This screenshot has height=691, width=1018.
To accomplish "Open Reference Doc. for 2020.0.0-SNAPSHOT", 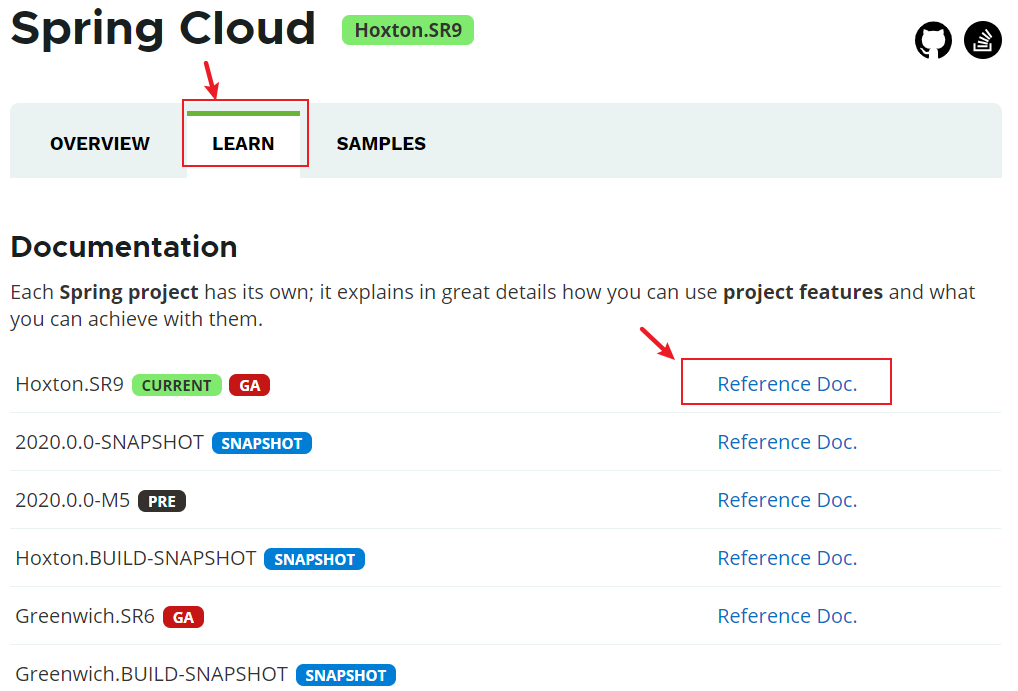I will 787,442.
